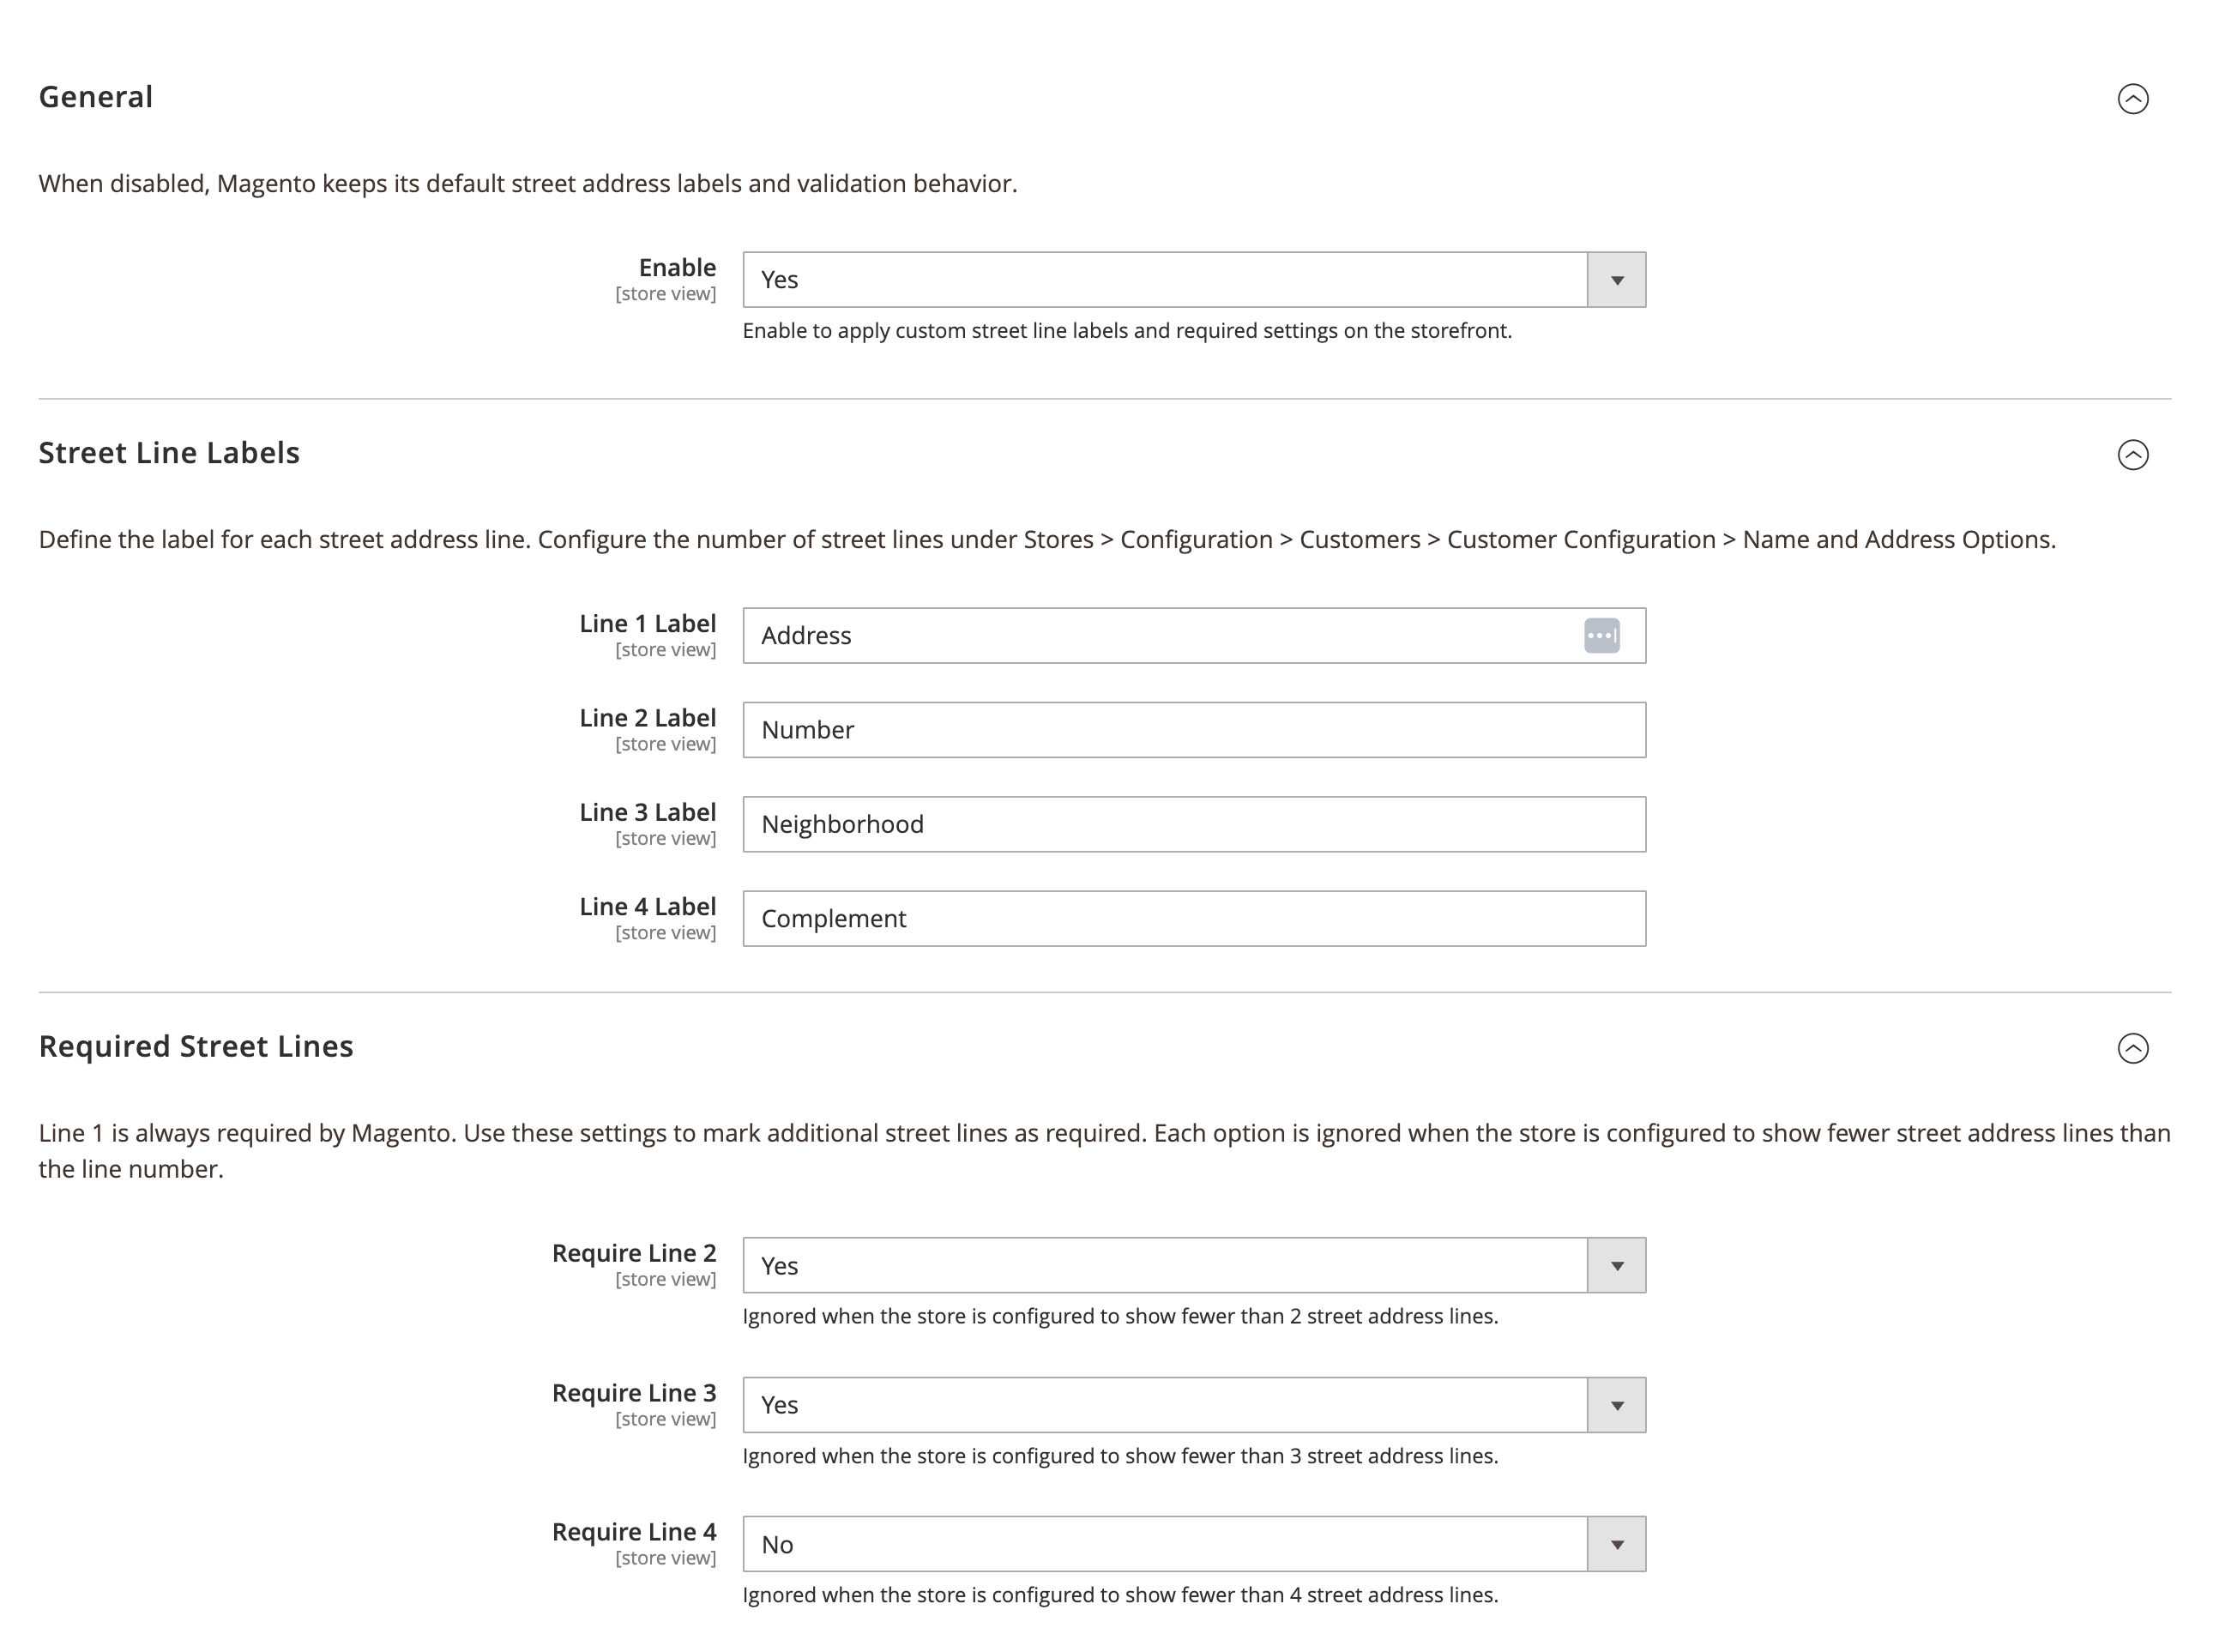2213x1652 pixels.
Task: Click the Line 1 Label text
Action: (x=647, y=623)
